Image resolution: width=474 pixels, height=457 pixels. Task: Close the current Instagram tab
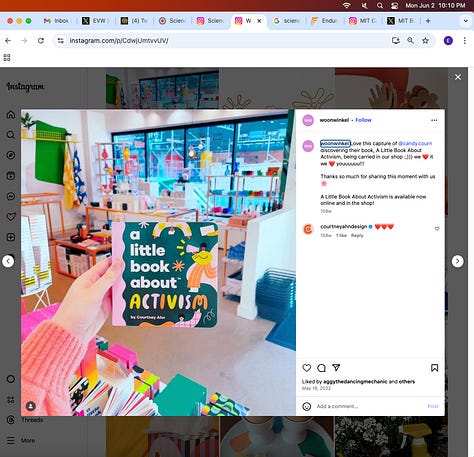tap(259, 21)
